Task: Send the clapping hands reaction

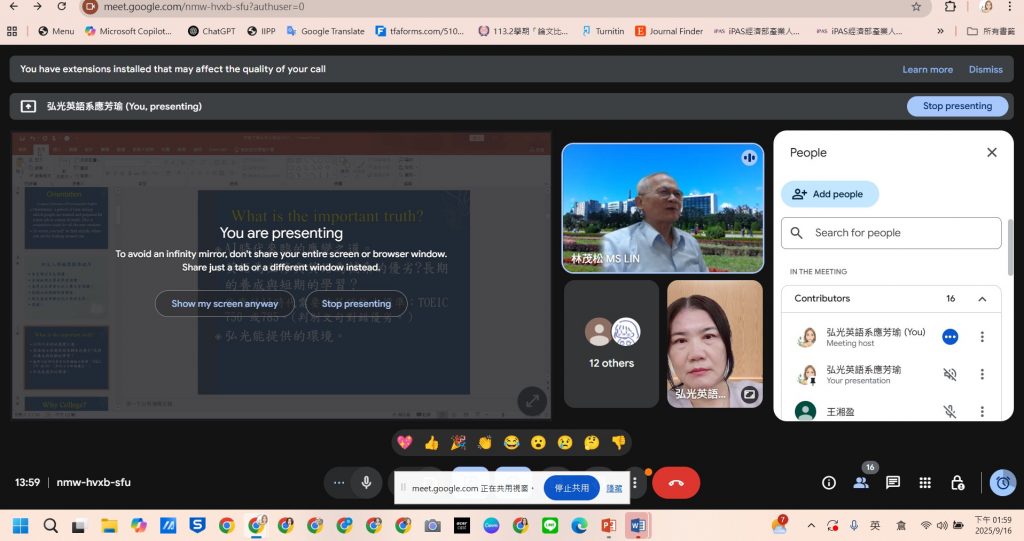Action: click(485, 442)
